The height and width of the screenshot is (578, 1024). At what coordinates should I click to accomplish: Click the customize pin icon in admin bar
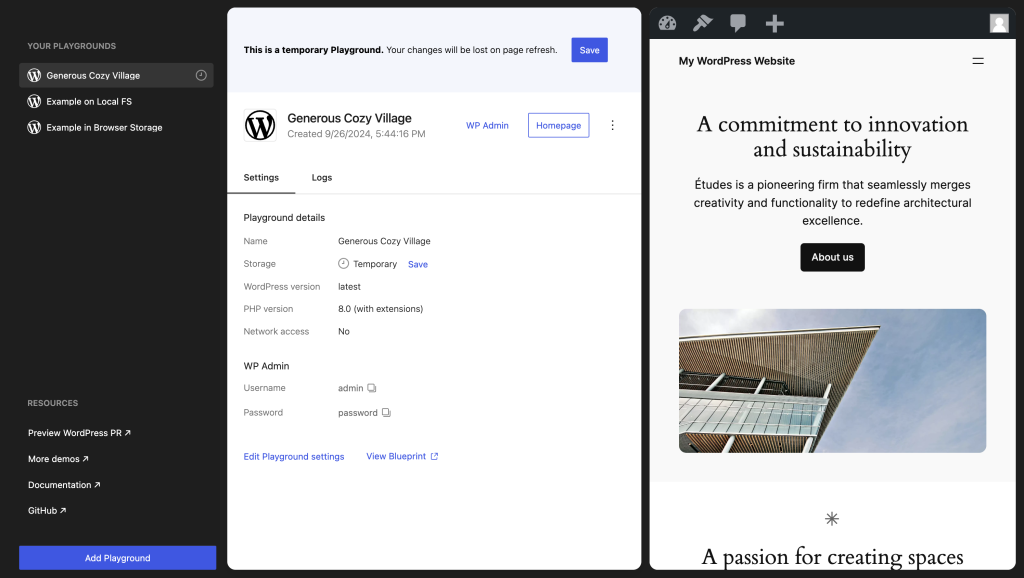[703, 24]
